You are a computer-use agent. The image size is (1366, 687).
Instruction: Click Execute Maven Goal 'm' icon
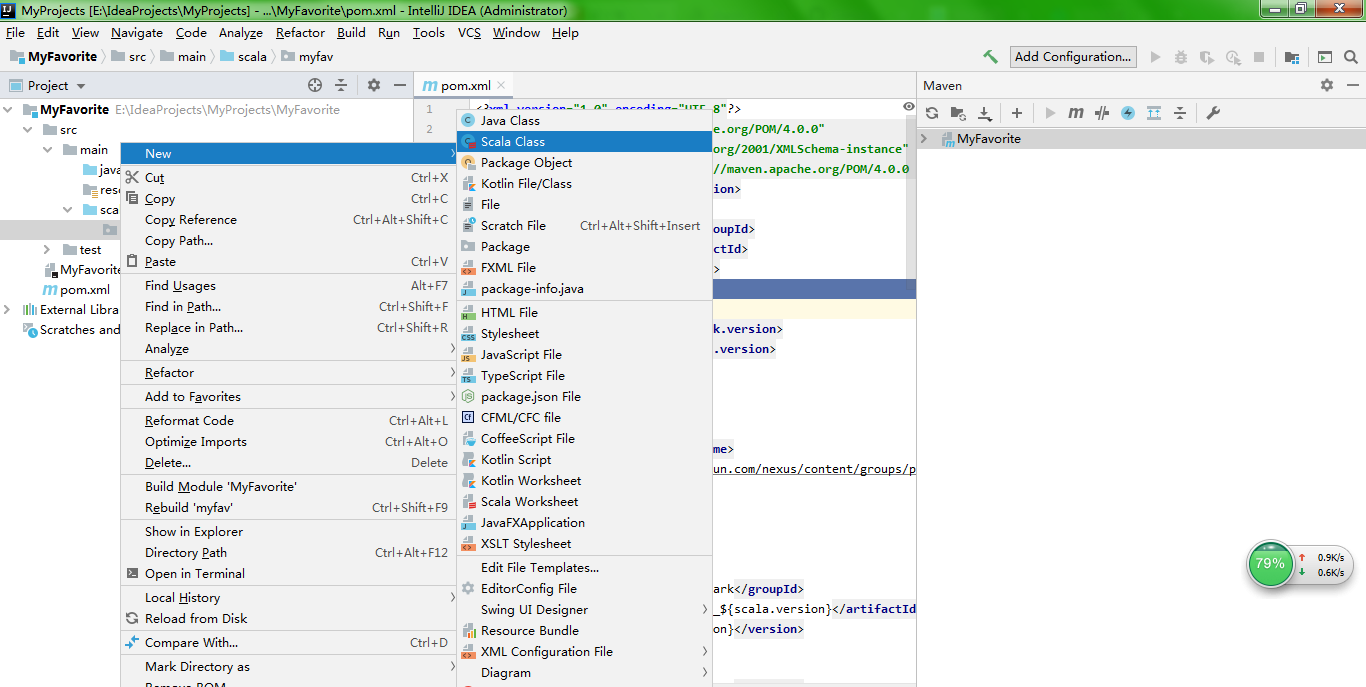pos(1076,113)
